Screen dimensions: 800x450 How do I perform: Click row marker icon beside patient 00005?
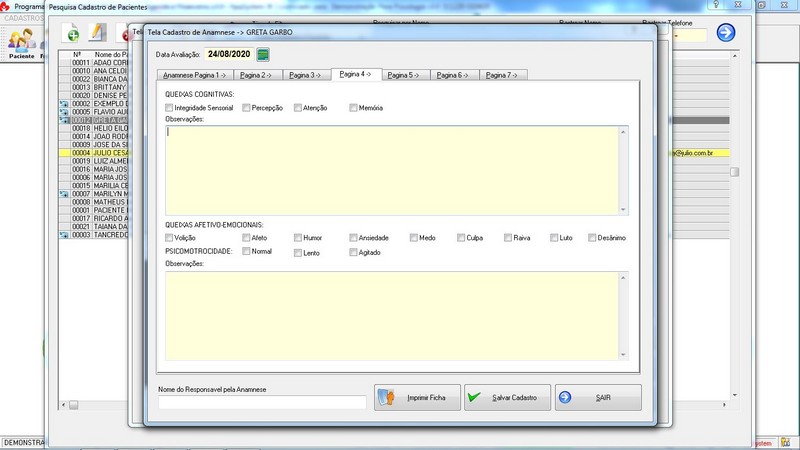[x=64, y=112]
